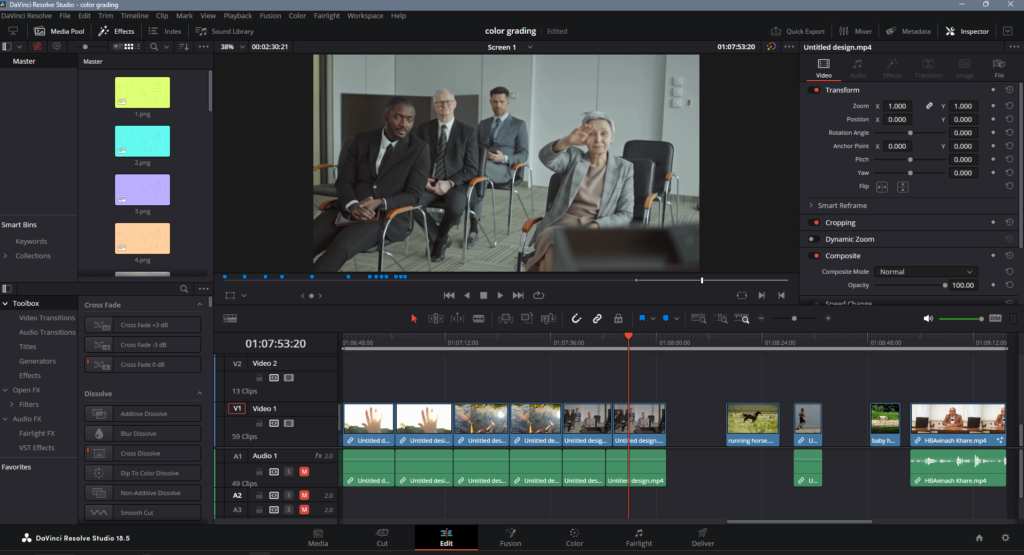
Task: Start forward playback in the viewer
Action: pyautogui.click(x=500, y=295)
